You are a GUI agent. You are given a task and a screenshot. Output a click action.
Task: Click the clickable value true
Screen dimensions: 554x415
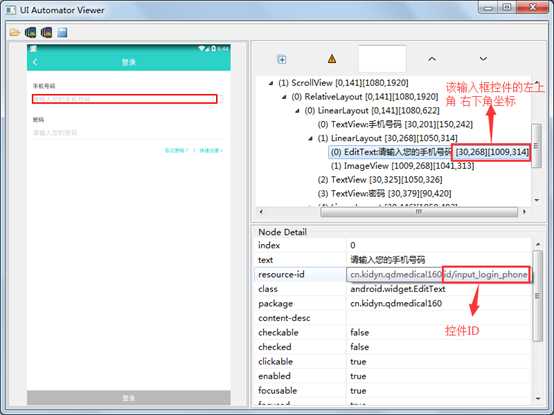coord(358,362)
